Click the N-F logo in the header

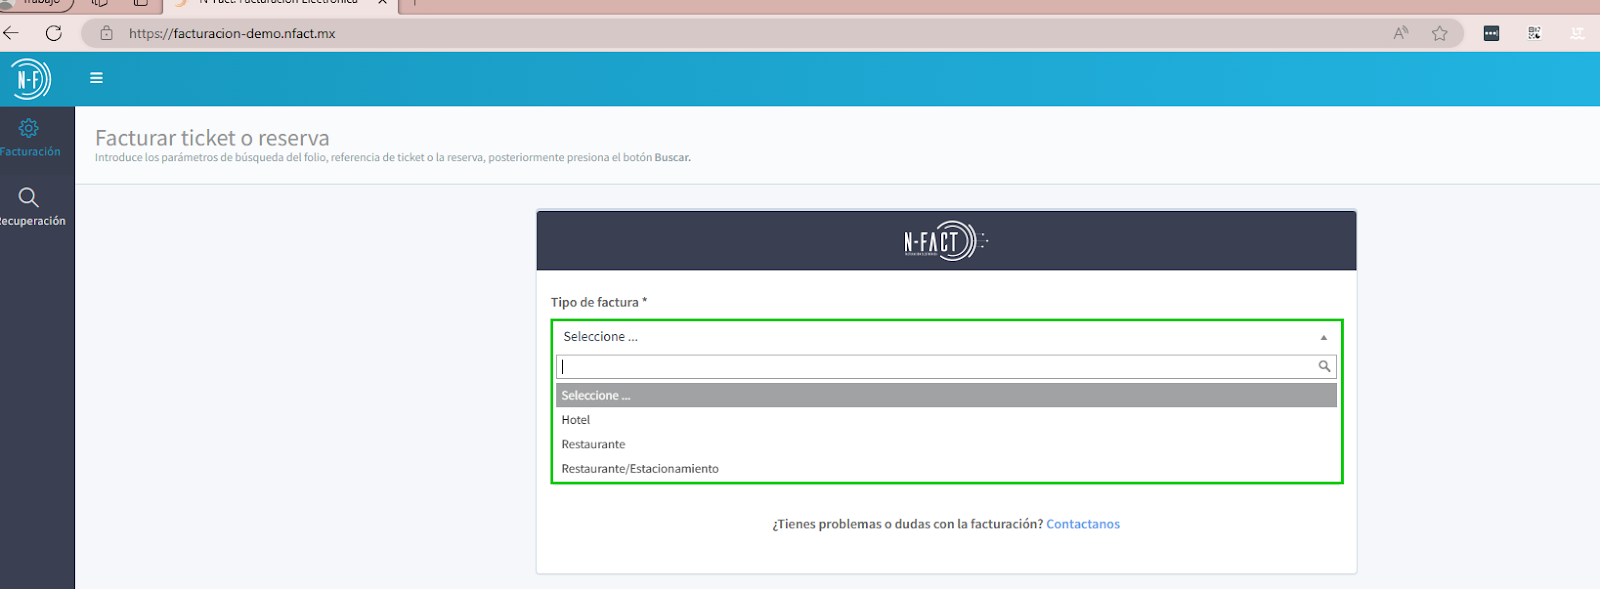(x=30, y=79)
